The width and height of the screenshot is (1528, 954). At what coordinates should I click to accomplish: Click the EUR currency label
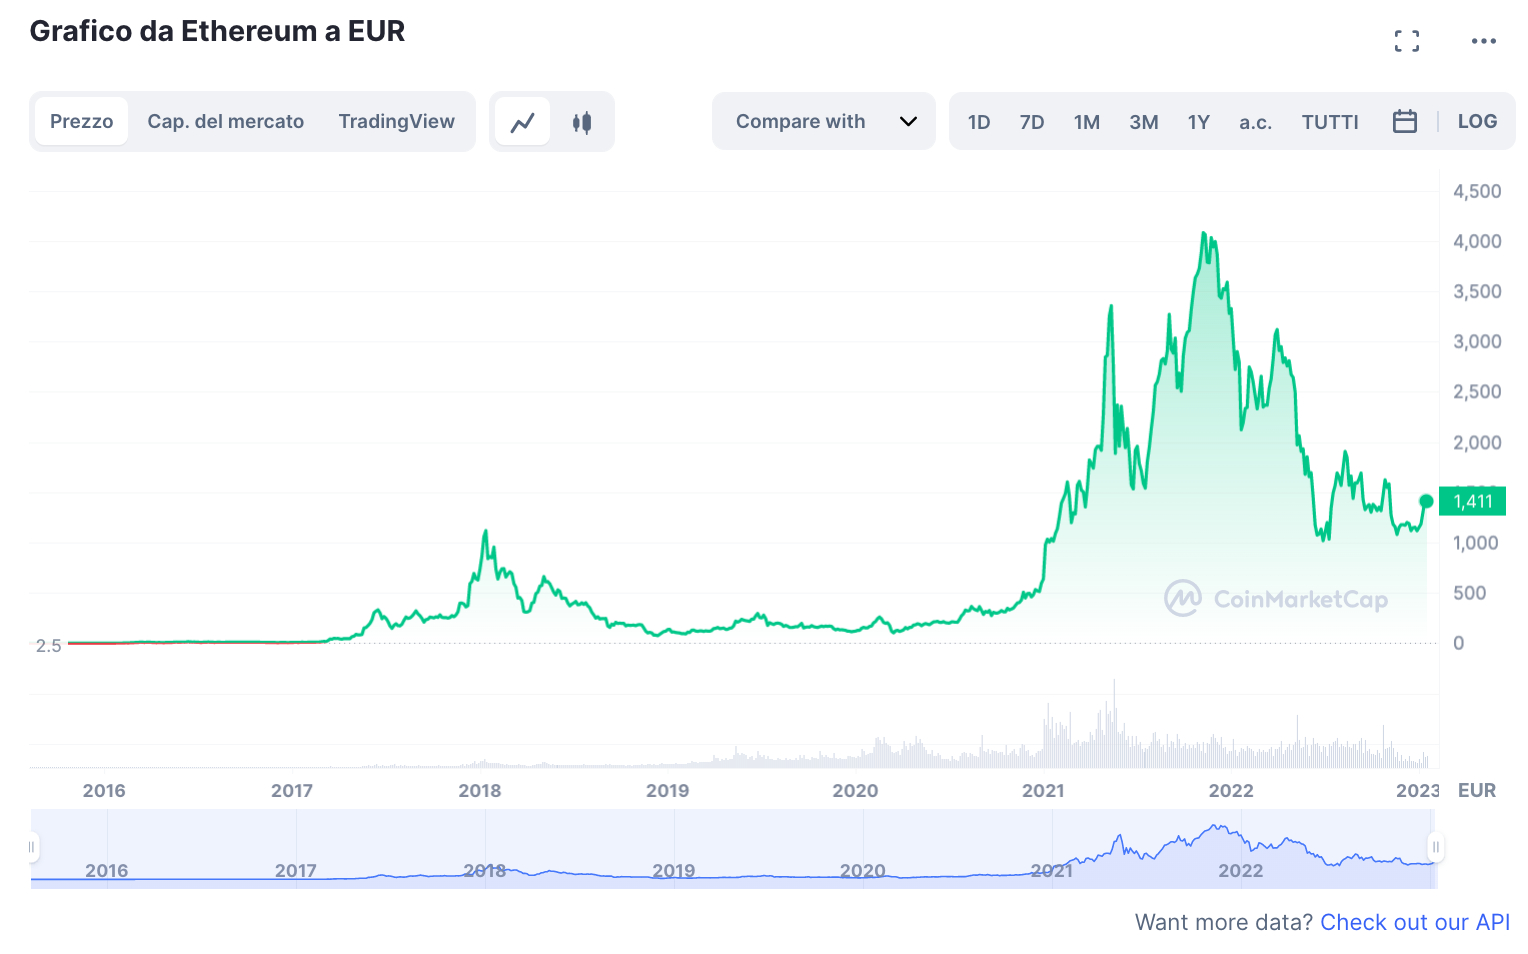pos(1477,790)
